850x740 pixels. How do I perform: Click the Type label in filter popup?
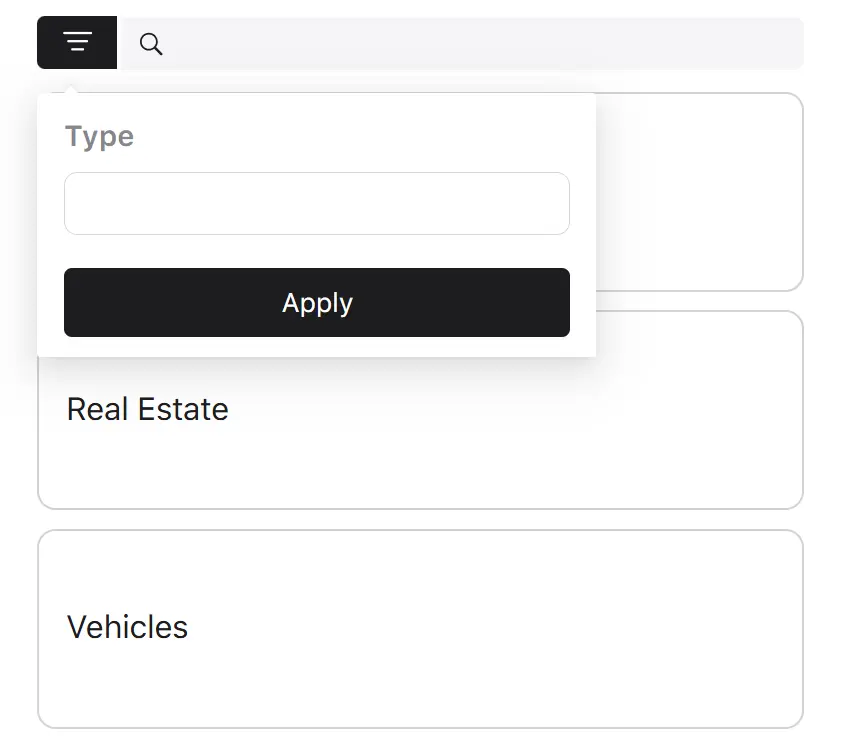[x=99, y=136]
